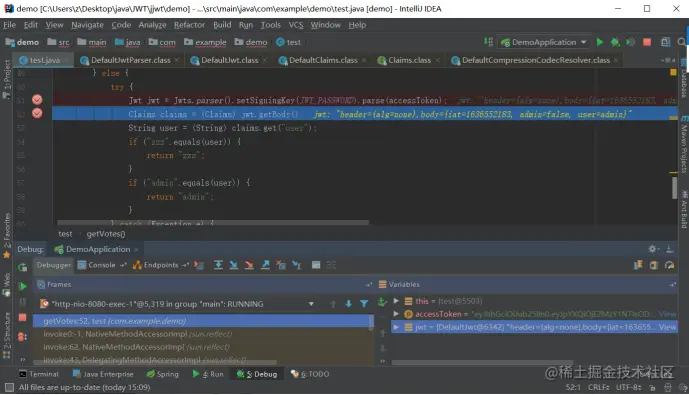
Task: Select frame invoke0:-1, NativeMethodAccessorImpl
Action: pos(203,334)
